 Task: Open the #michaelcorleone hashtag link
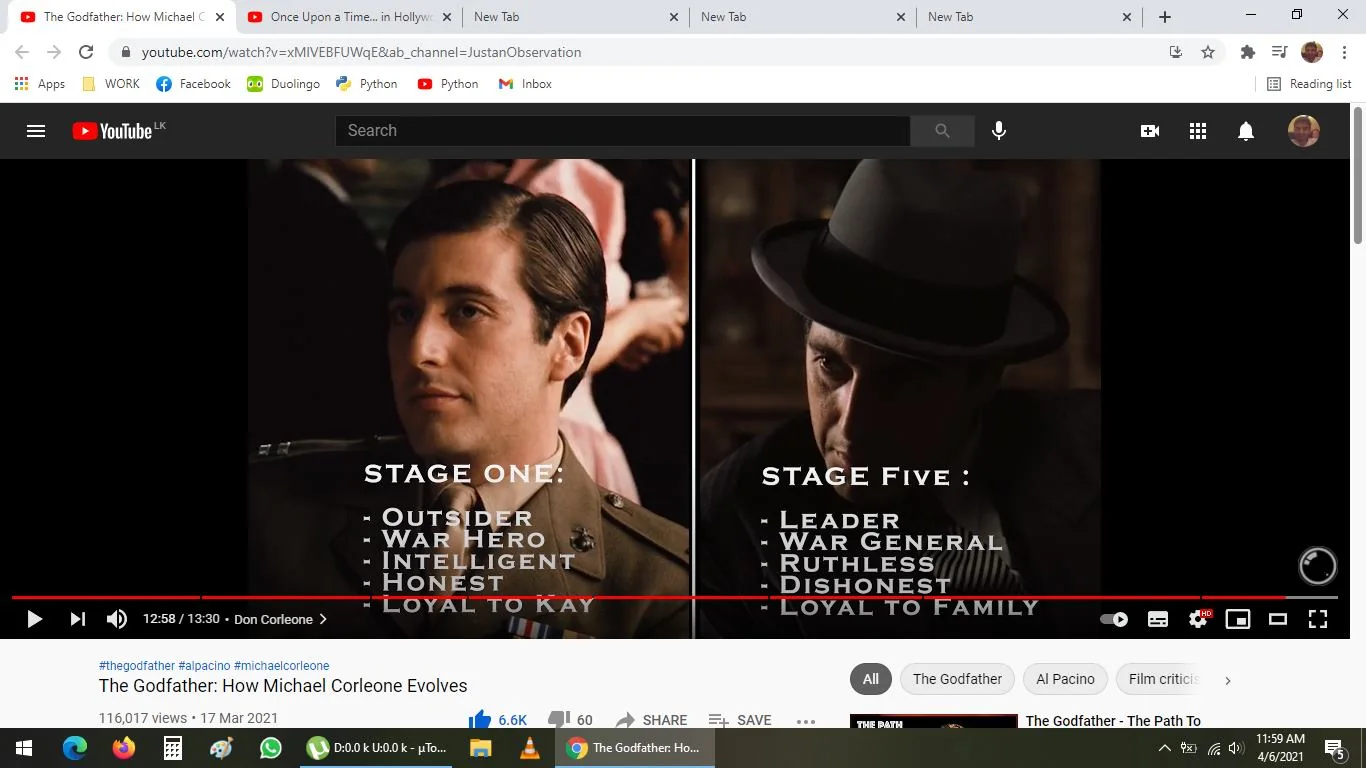tap(281, 666)
